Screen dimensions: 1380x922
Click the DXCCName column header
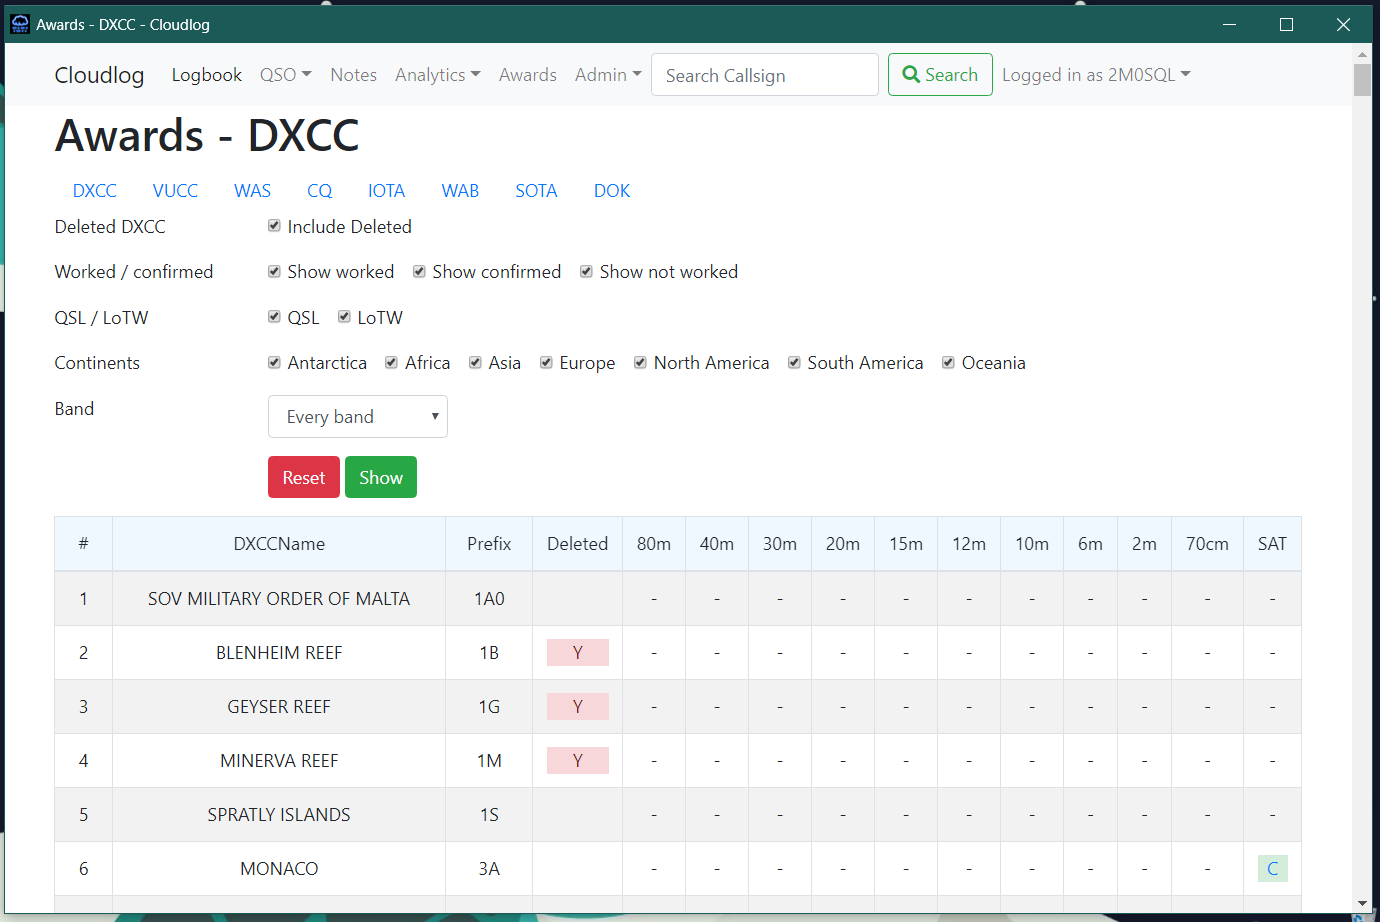[x=279, y=544]
